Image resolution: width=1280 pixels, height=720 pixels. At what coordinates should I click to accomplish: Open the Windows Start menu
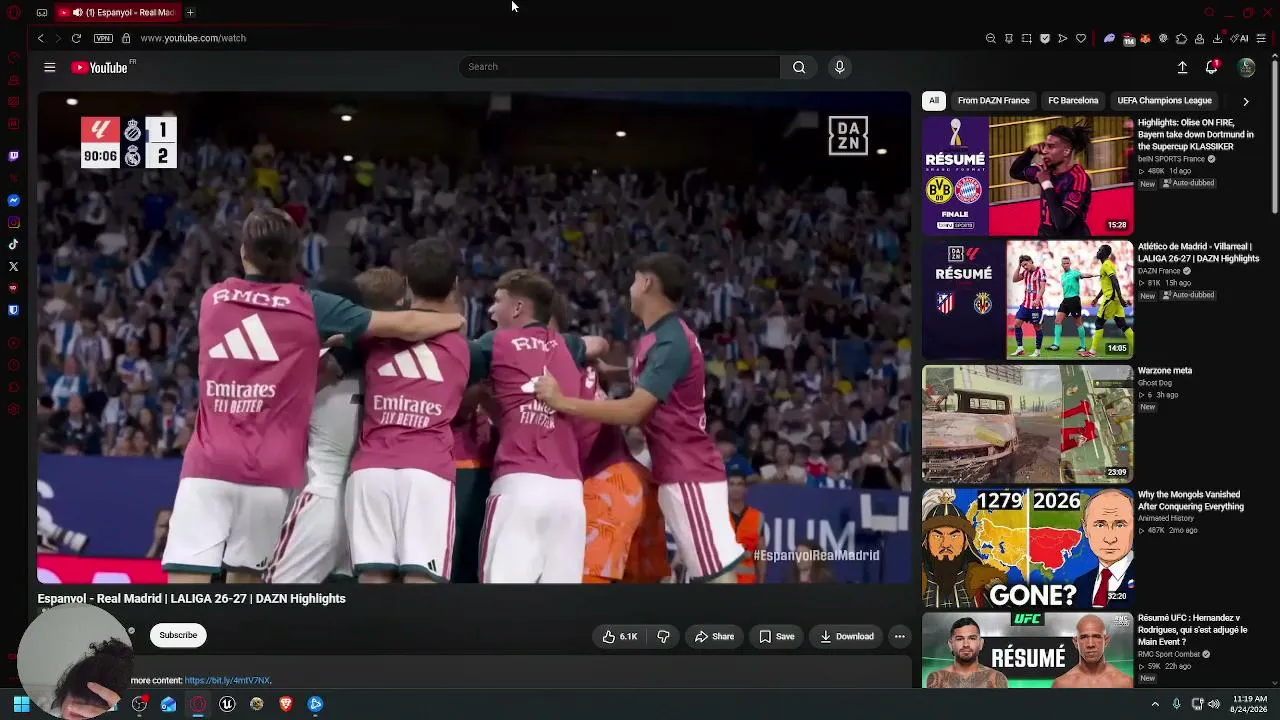pos(21,704)
